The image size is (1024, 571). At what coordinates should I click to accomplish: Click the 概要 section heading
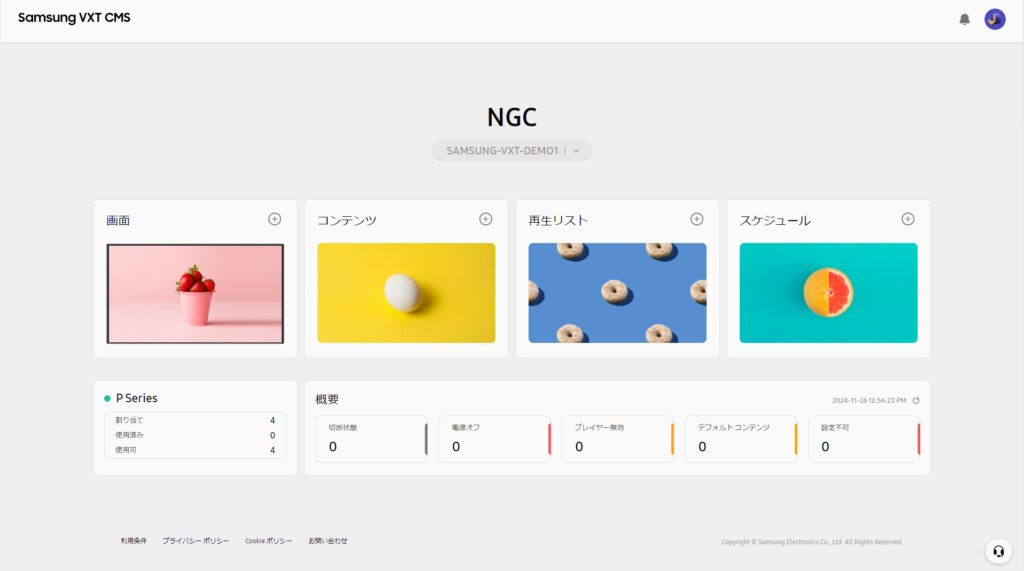click(x=327, y=399)
